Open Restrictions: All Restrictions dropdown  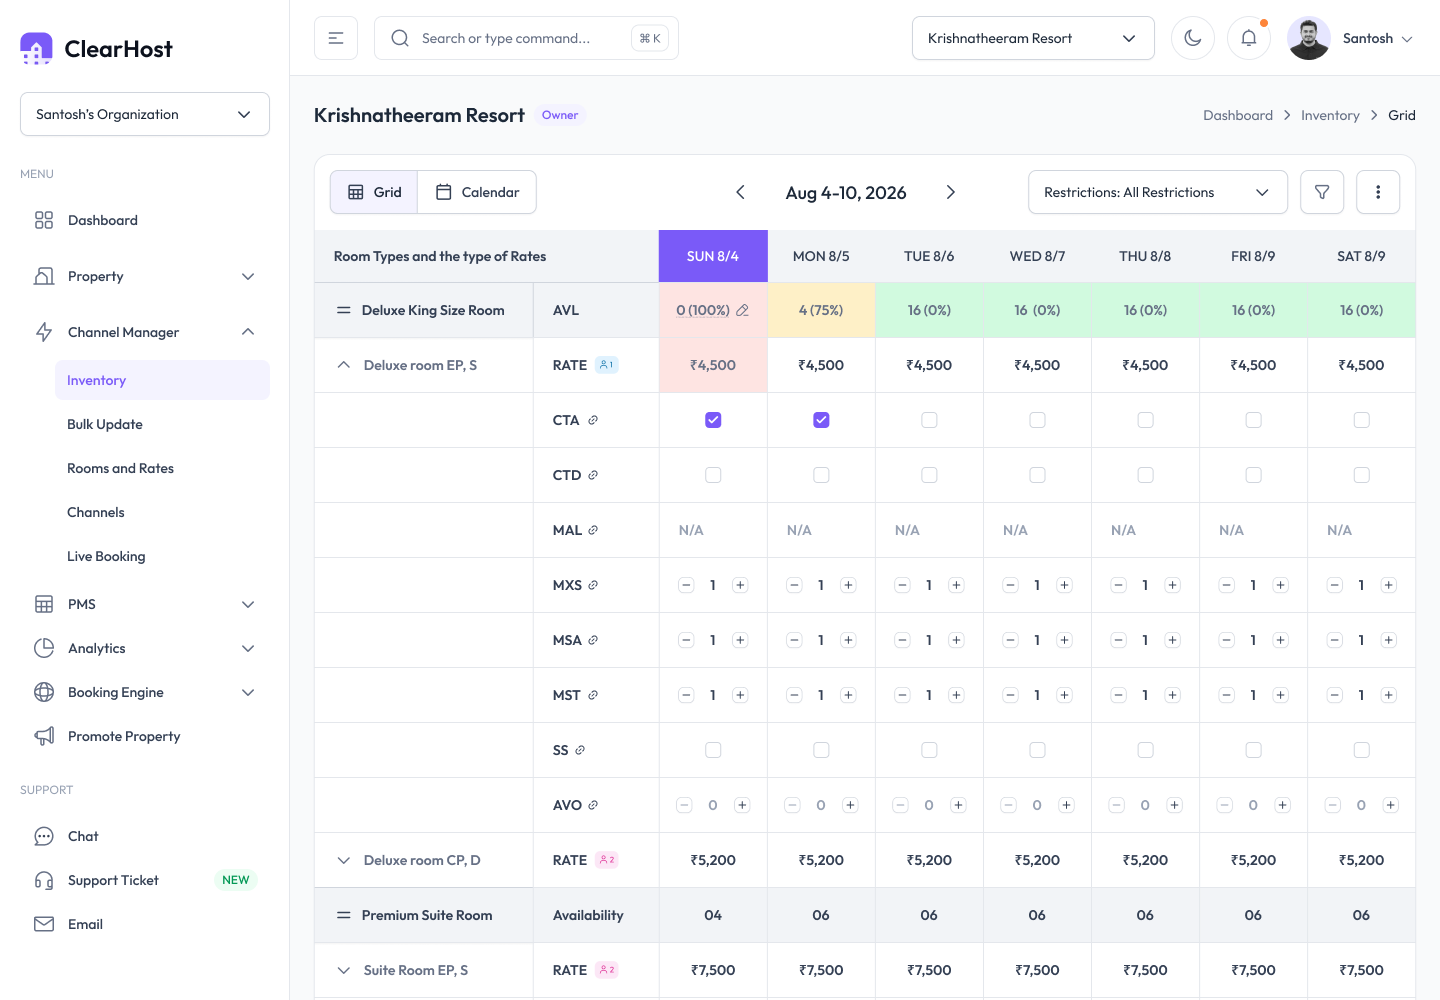pos(1156,192)
